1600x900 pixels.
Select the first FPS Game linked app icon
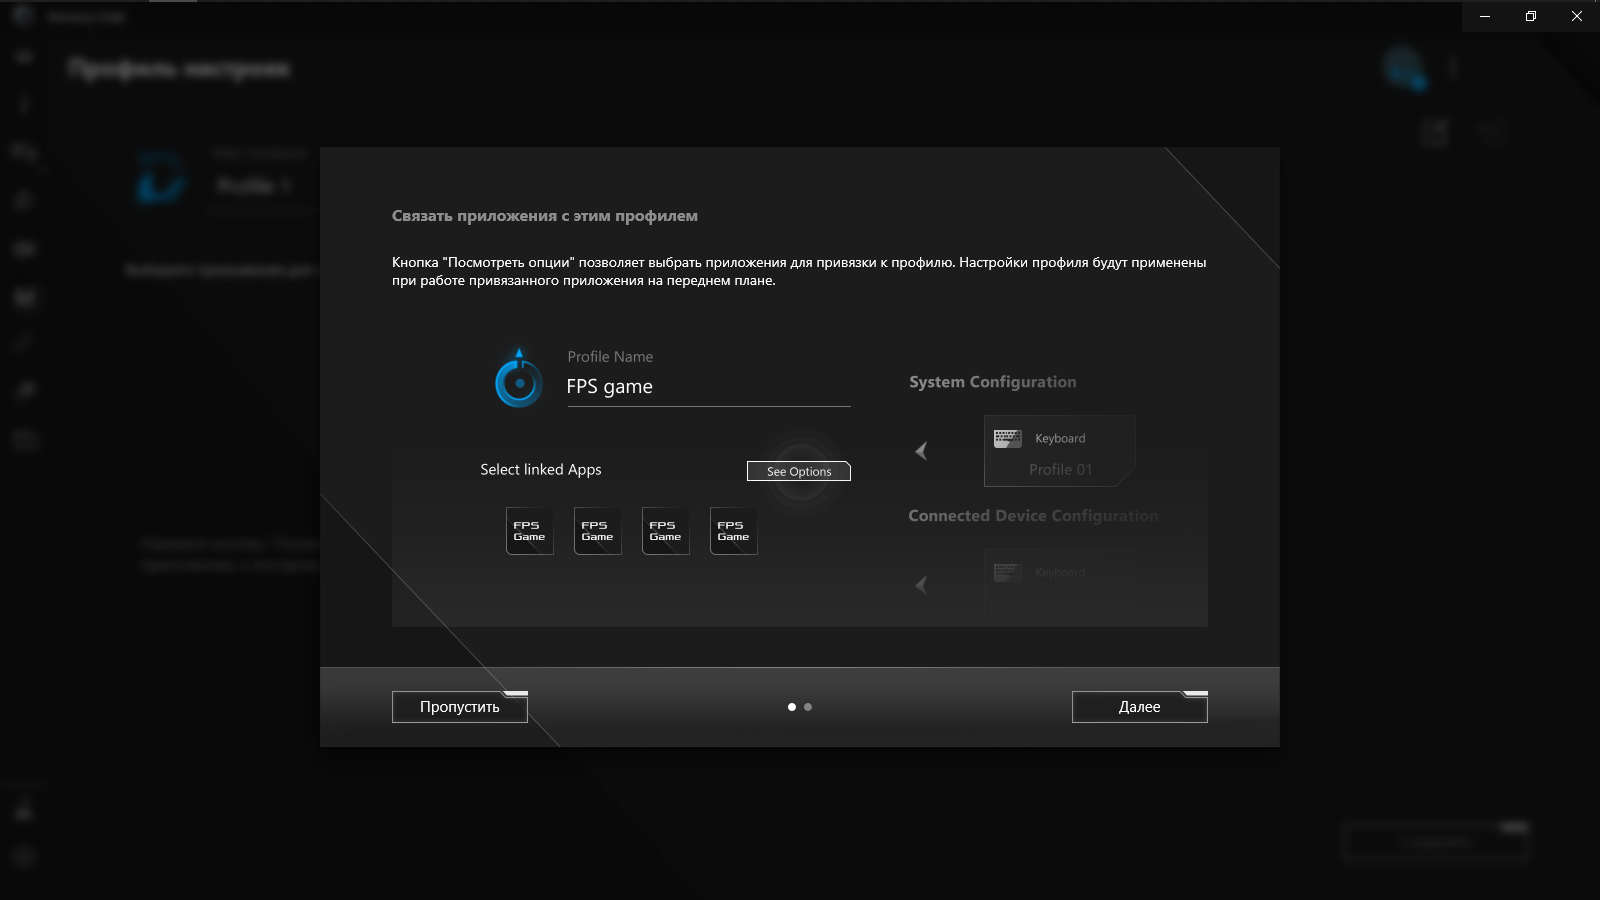coord(529,530)
